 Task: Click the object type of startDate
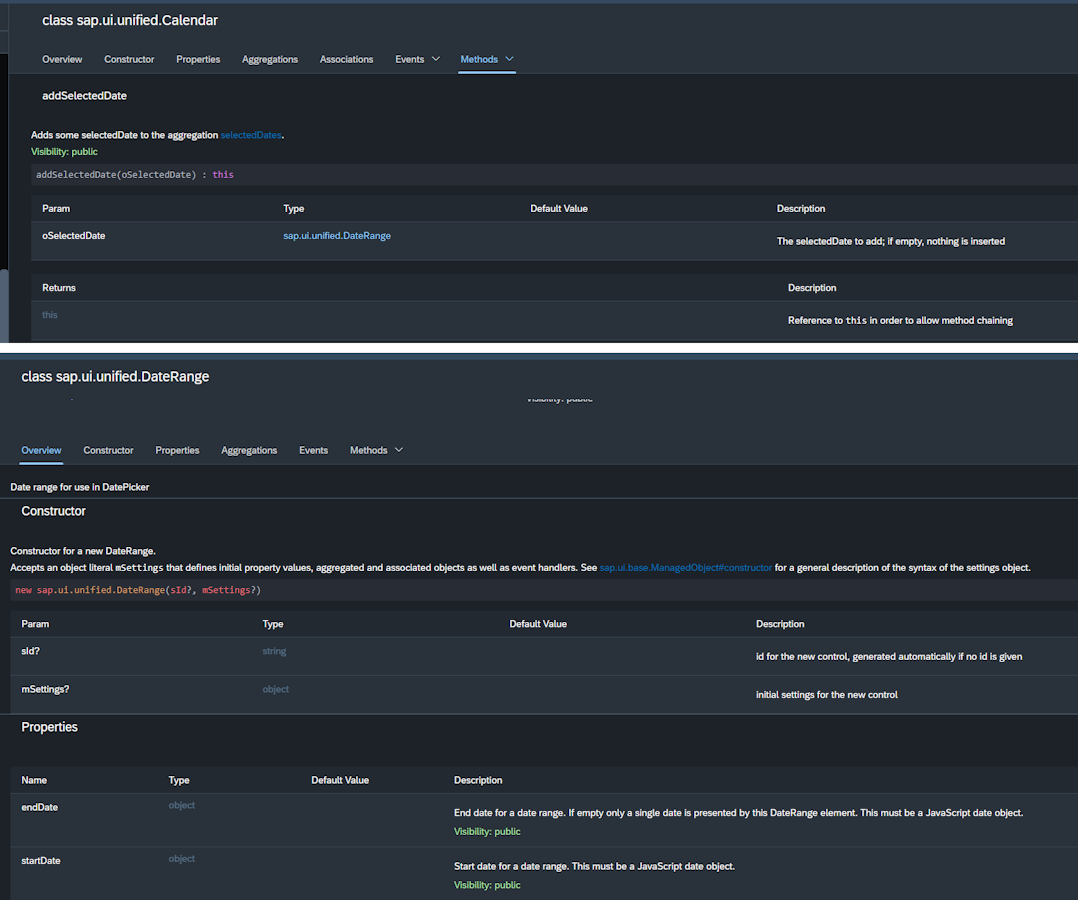pos(182,859)
